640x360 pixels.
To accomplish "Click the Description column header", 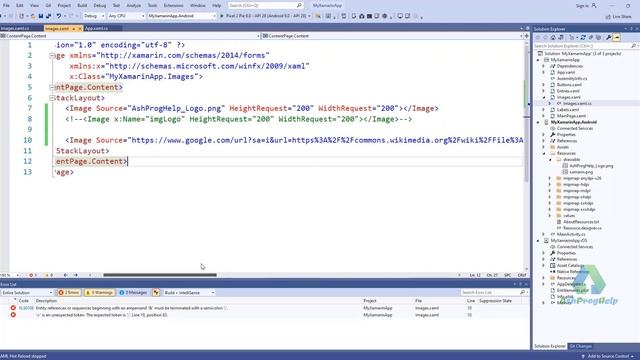I will [x=46, y=301].
